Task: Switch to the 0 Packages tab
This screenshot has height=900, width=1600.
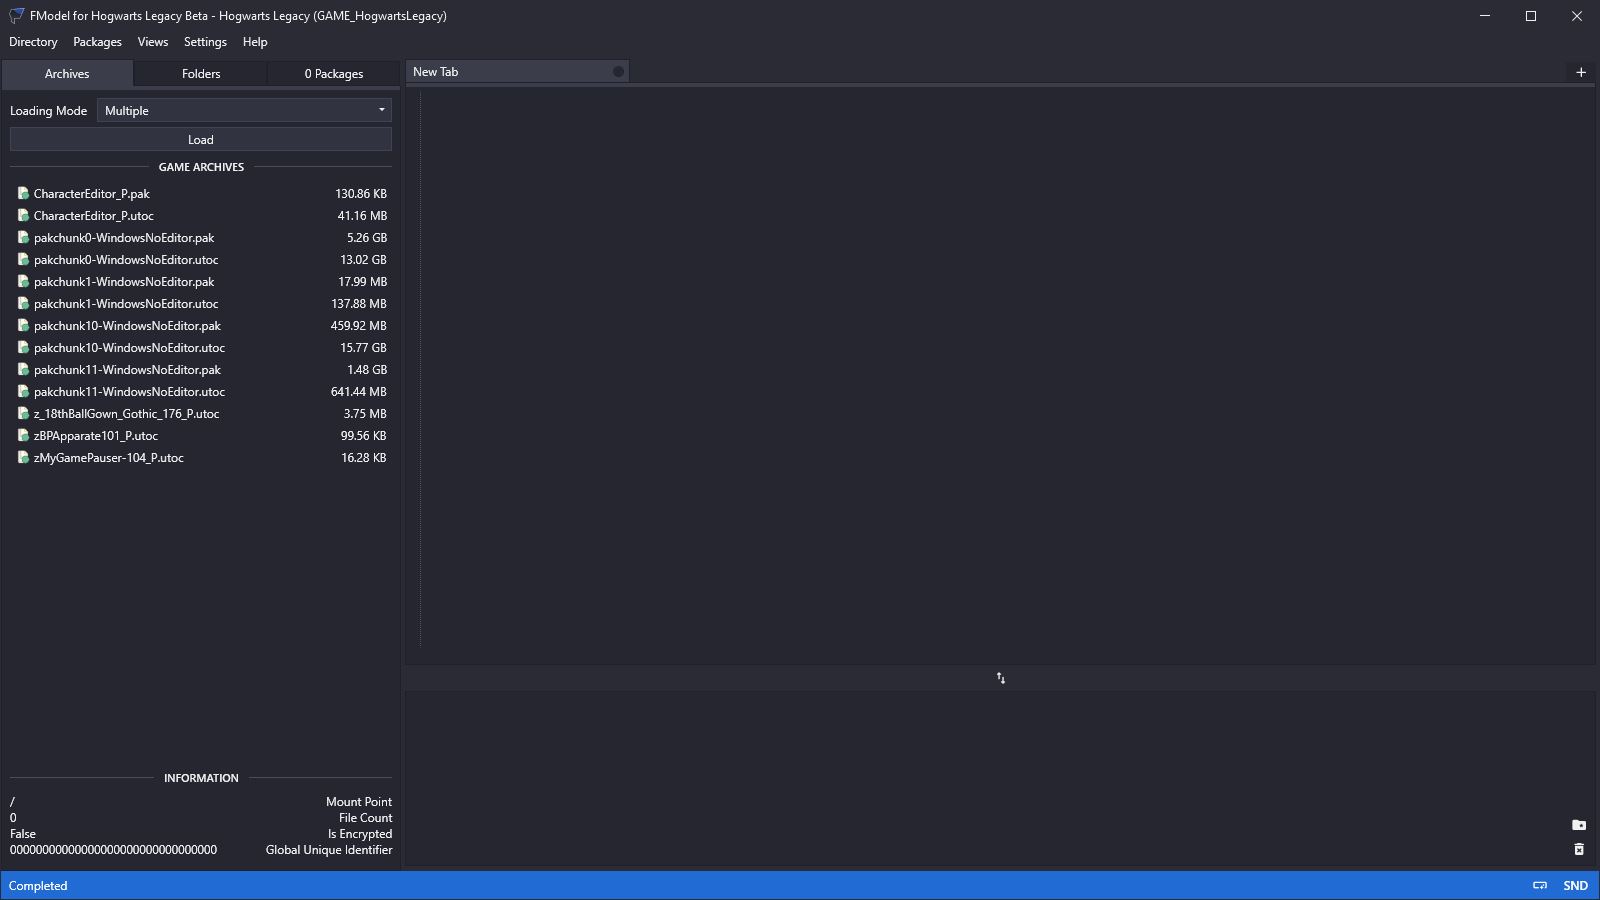Action: 334,74
